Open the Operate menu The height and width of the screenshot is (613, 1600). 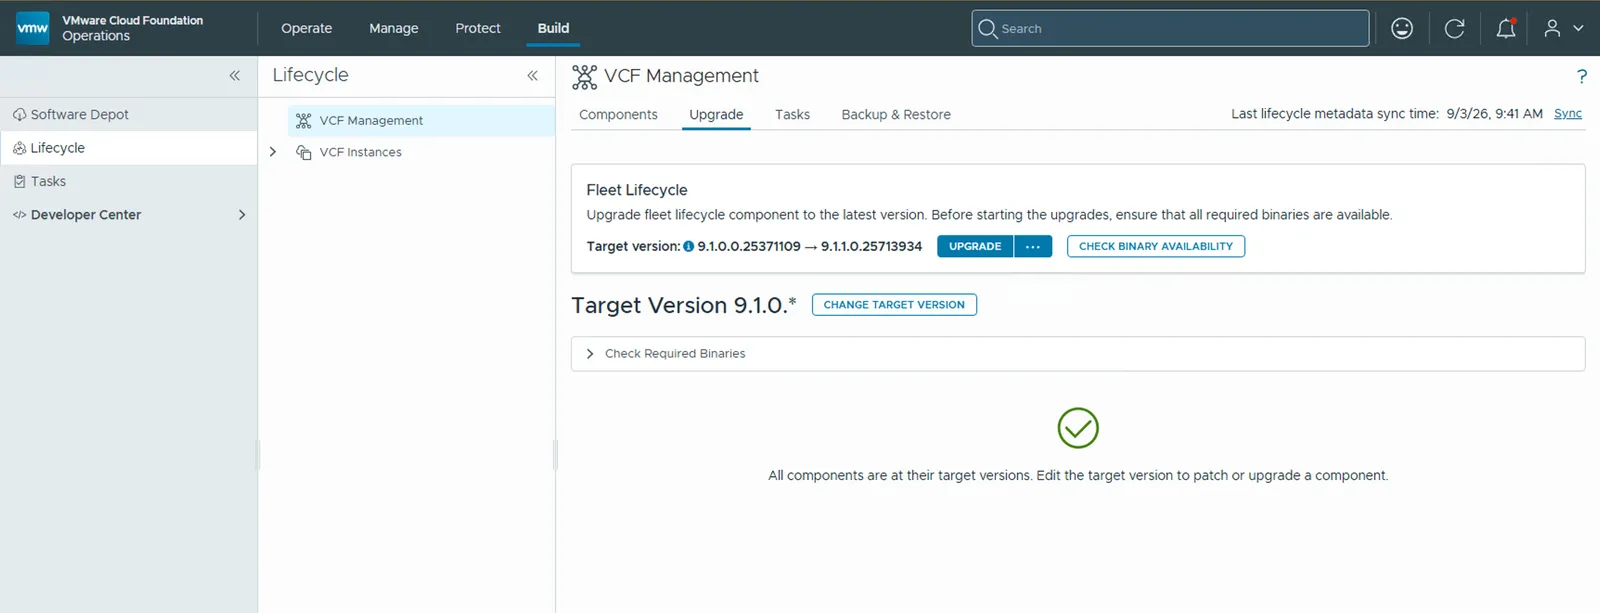[306, 28]
